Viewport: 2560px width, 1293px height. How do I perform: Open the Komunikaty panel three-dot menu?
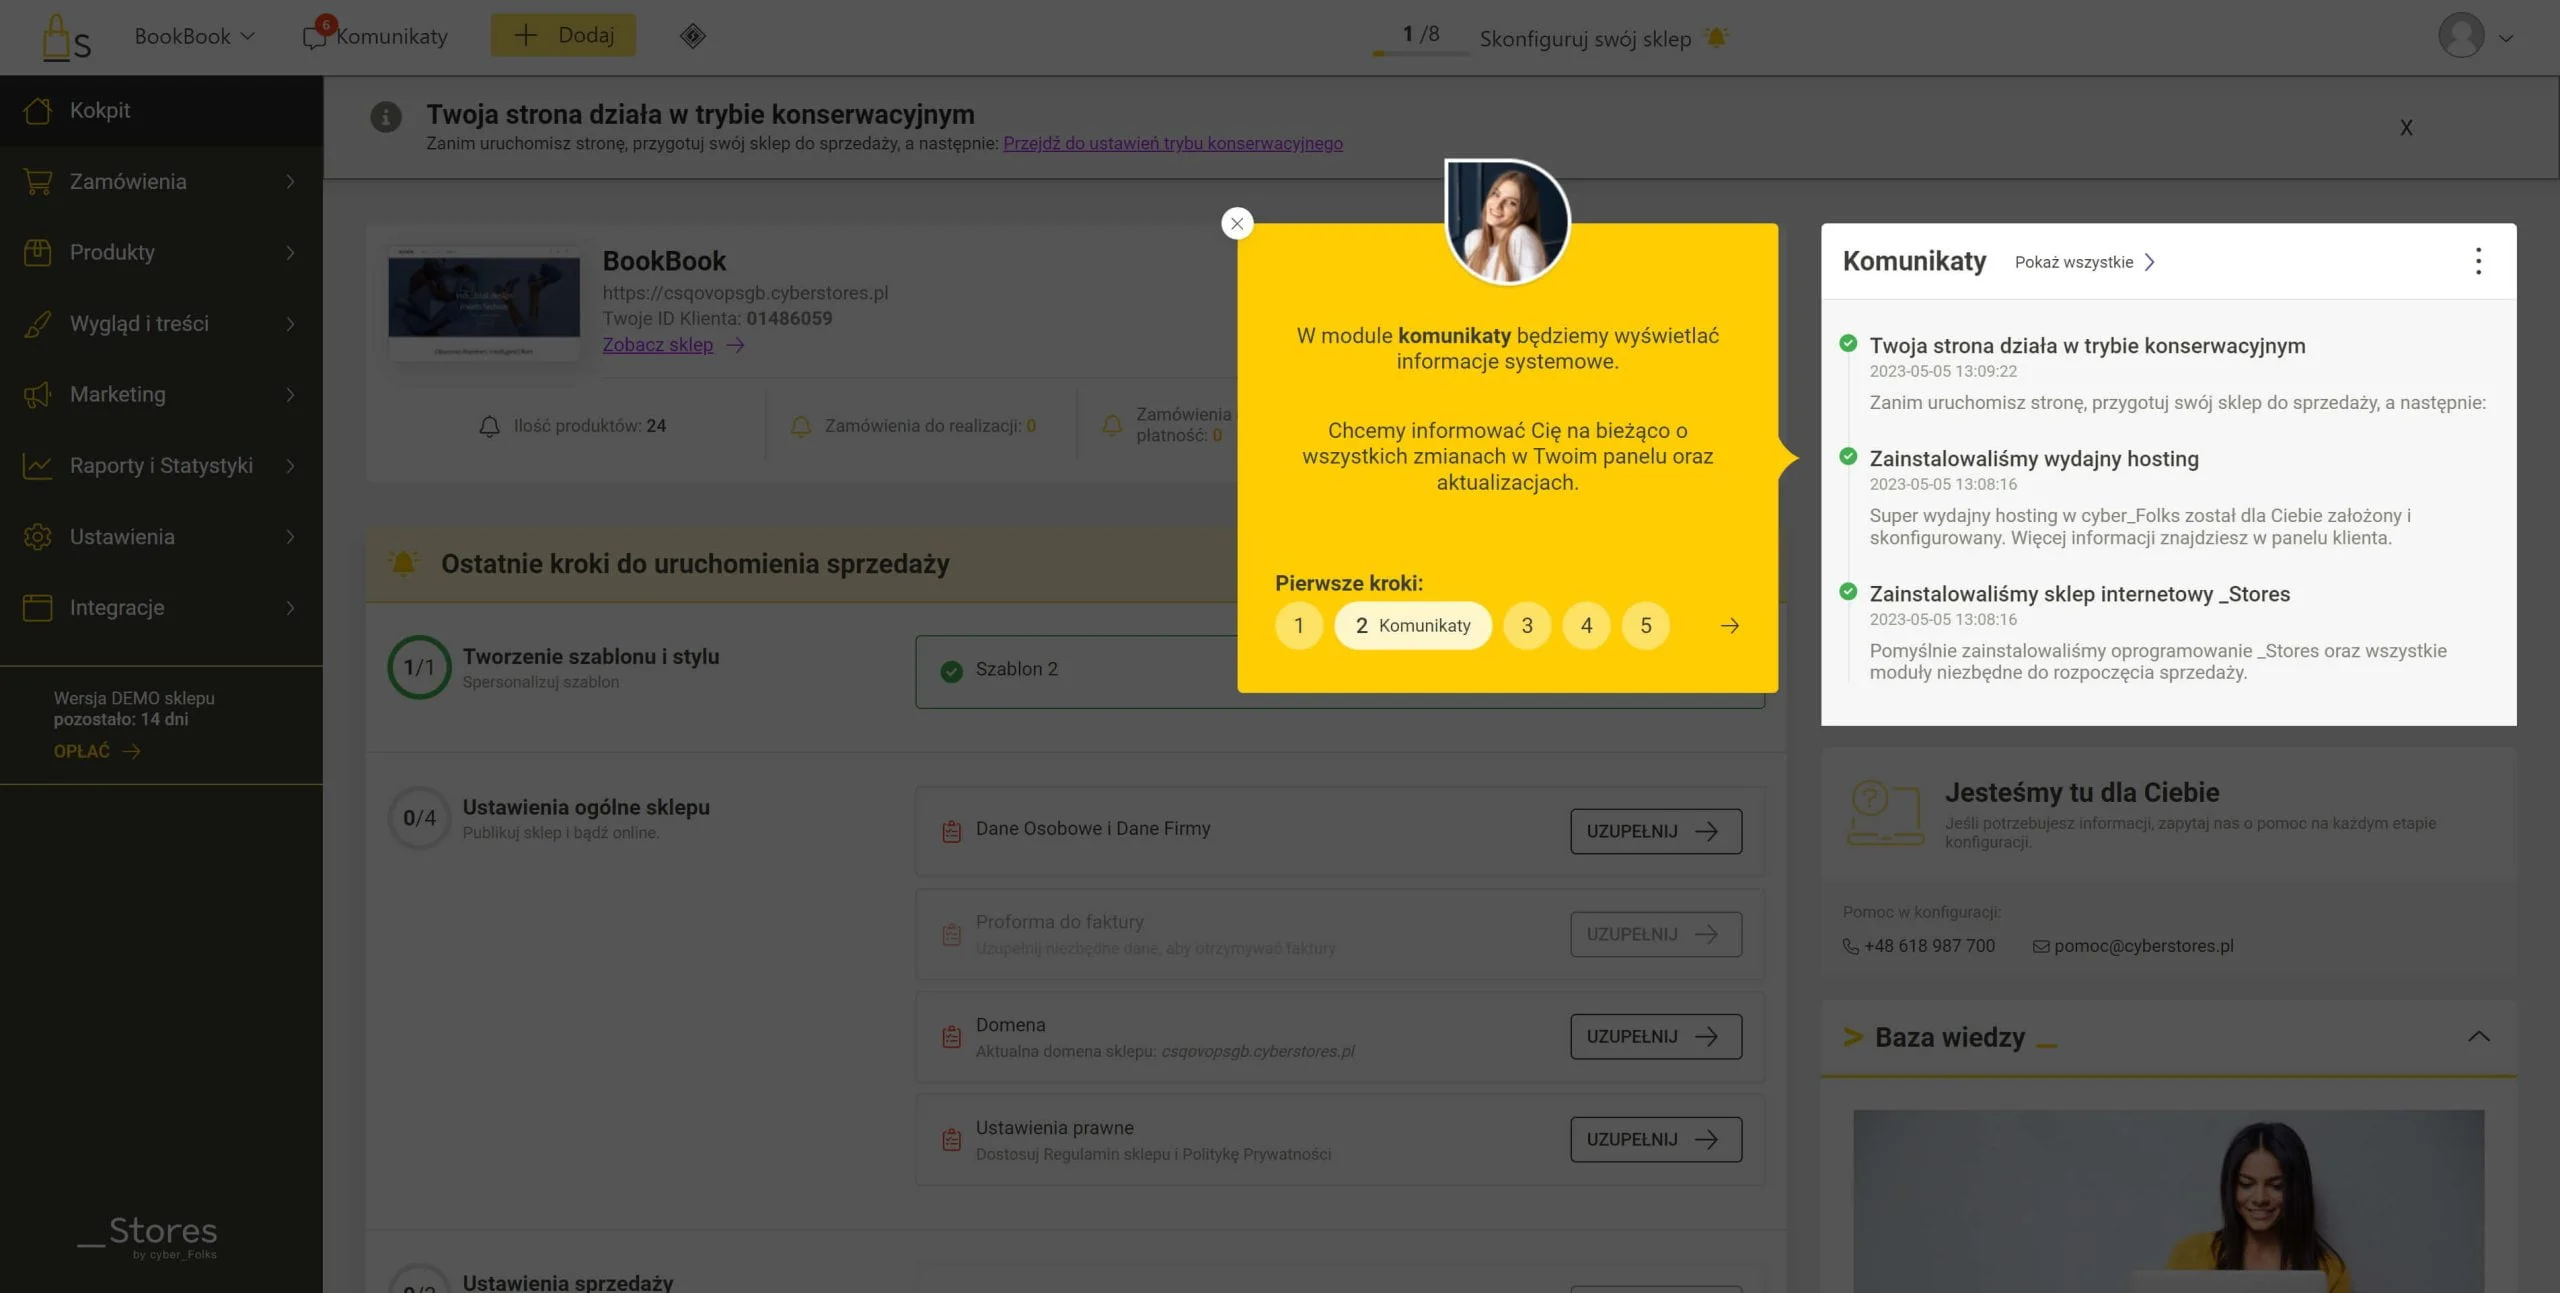pos(2478,261)
